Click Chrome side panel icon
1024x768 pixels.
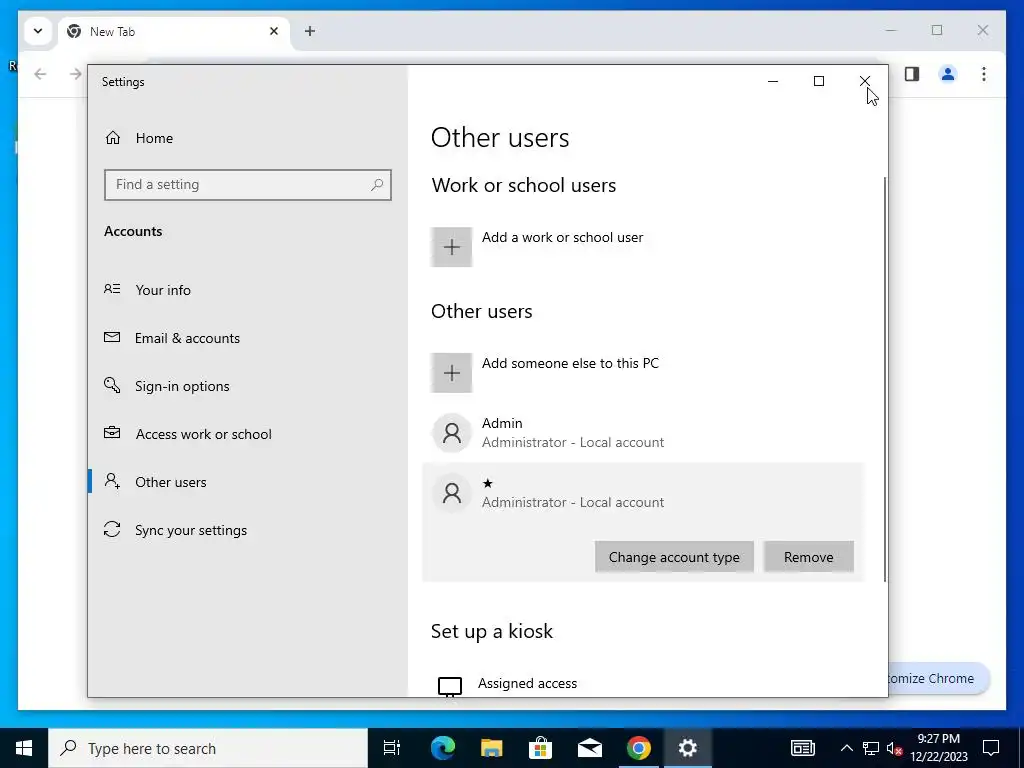coord(912,74)
